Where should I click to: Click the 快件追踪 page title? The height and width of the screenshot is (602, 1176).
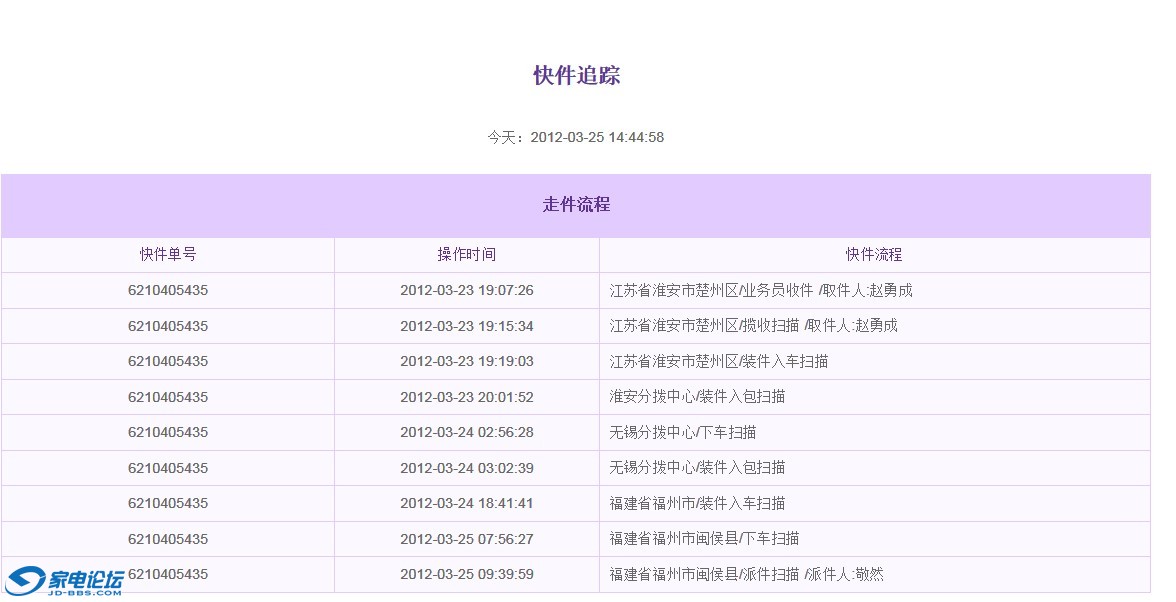(575, 76)
